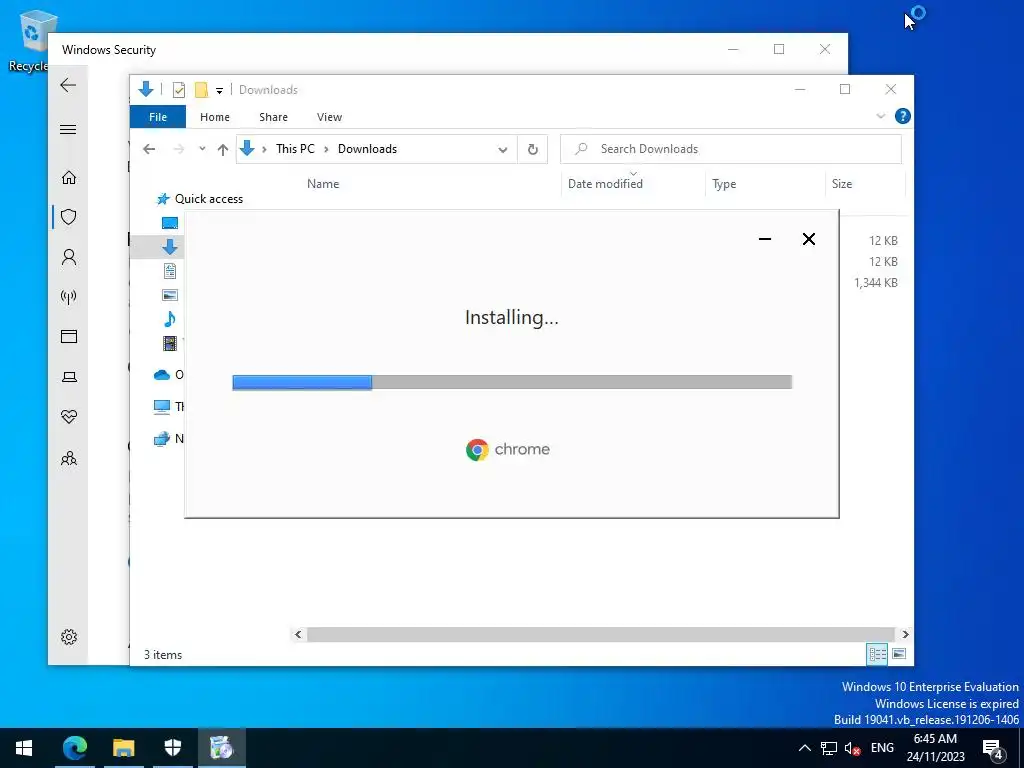Click Downloads in address breadcrumb

[367, 149]
